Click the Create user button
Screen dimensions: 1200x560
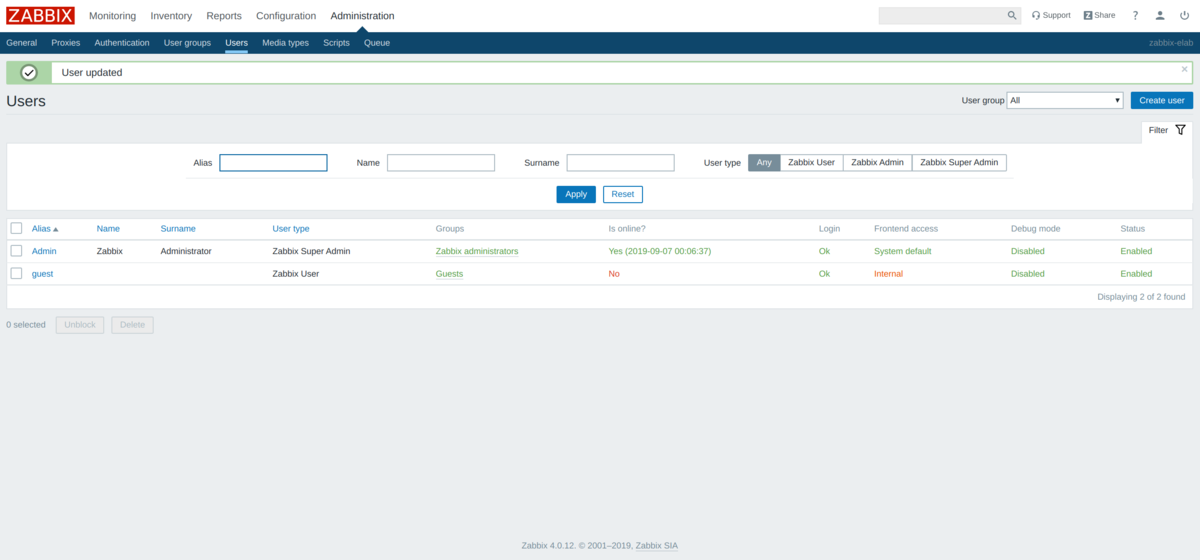(1162, 100)
